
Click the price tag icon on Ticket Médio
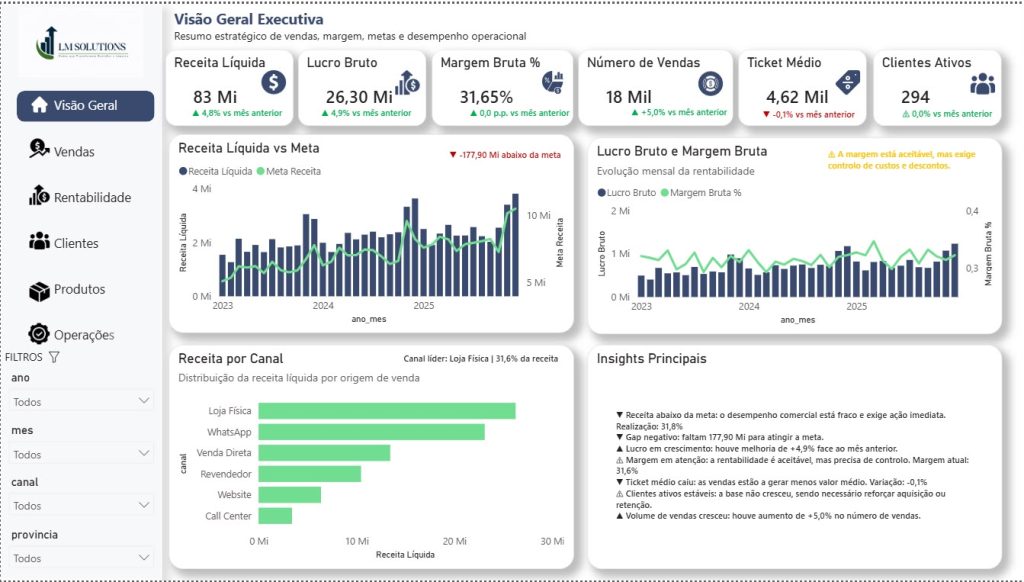point(848,82)
